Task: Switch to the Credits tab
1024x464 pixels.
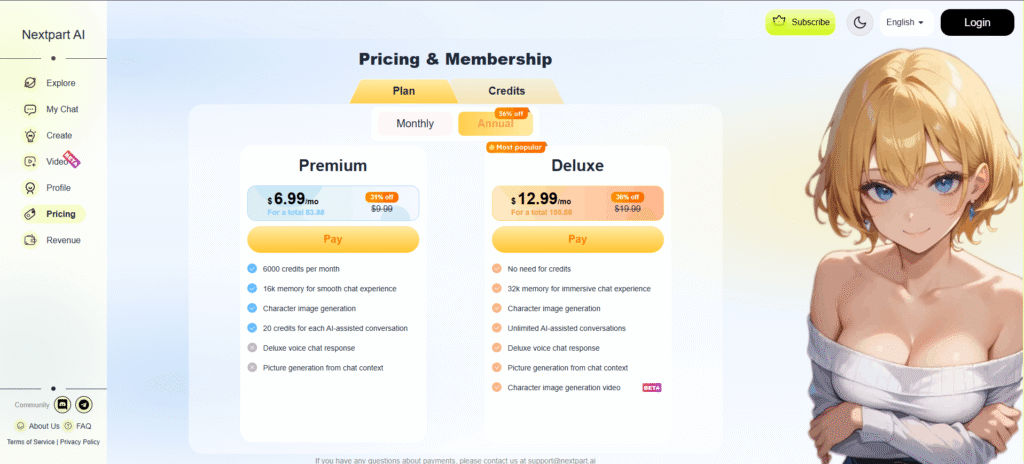Action: [507, 91]
